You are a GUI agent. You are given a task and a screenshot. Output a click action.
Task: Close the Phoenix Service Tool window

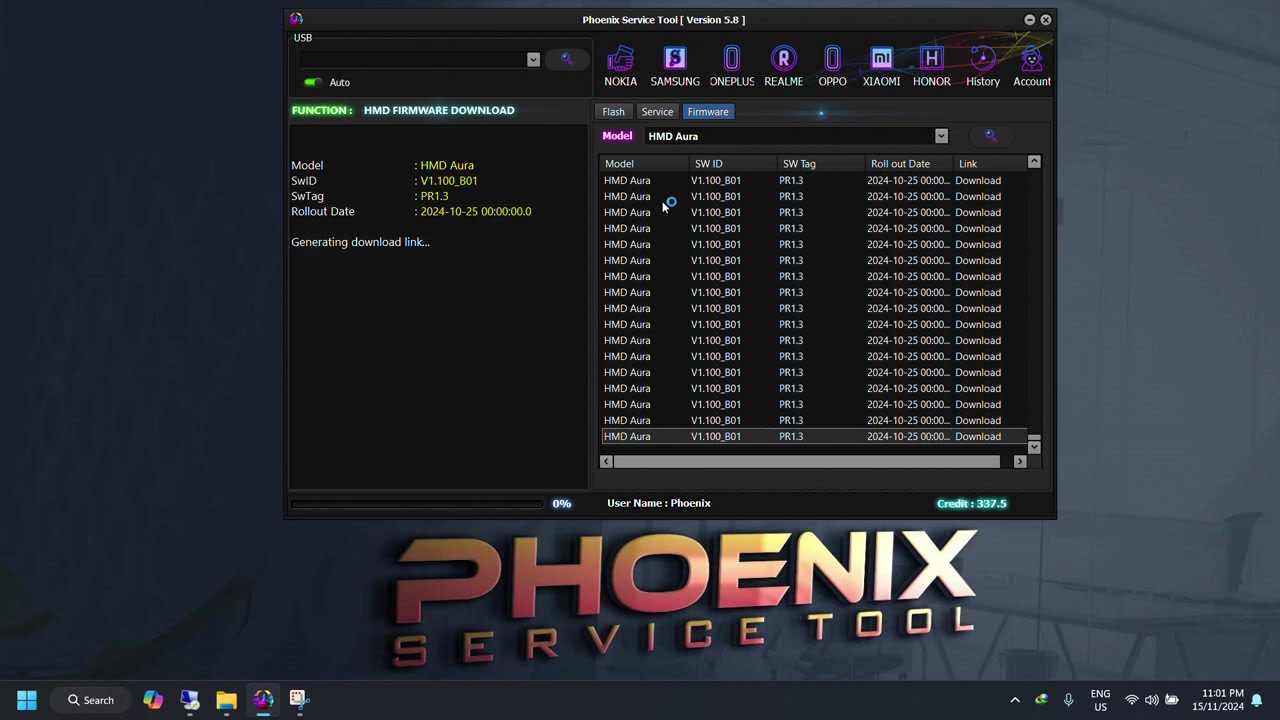[x=1046, y=20]
